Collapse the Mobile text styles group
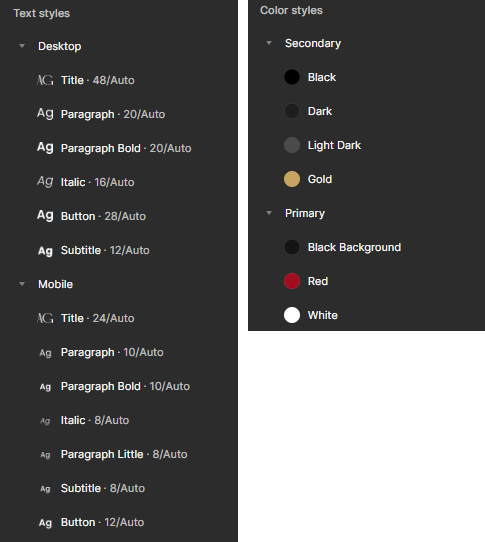485x542 pixels. [22, 284]
